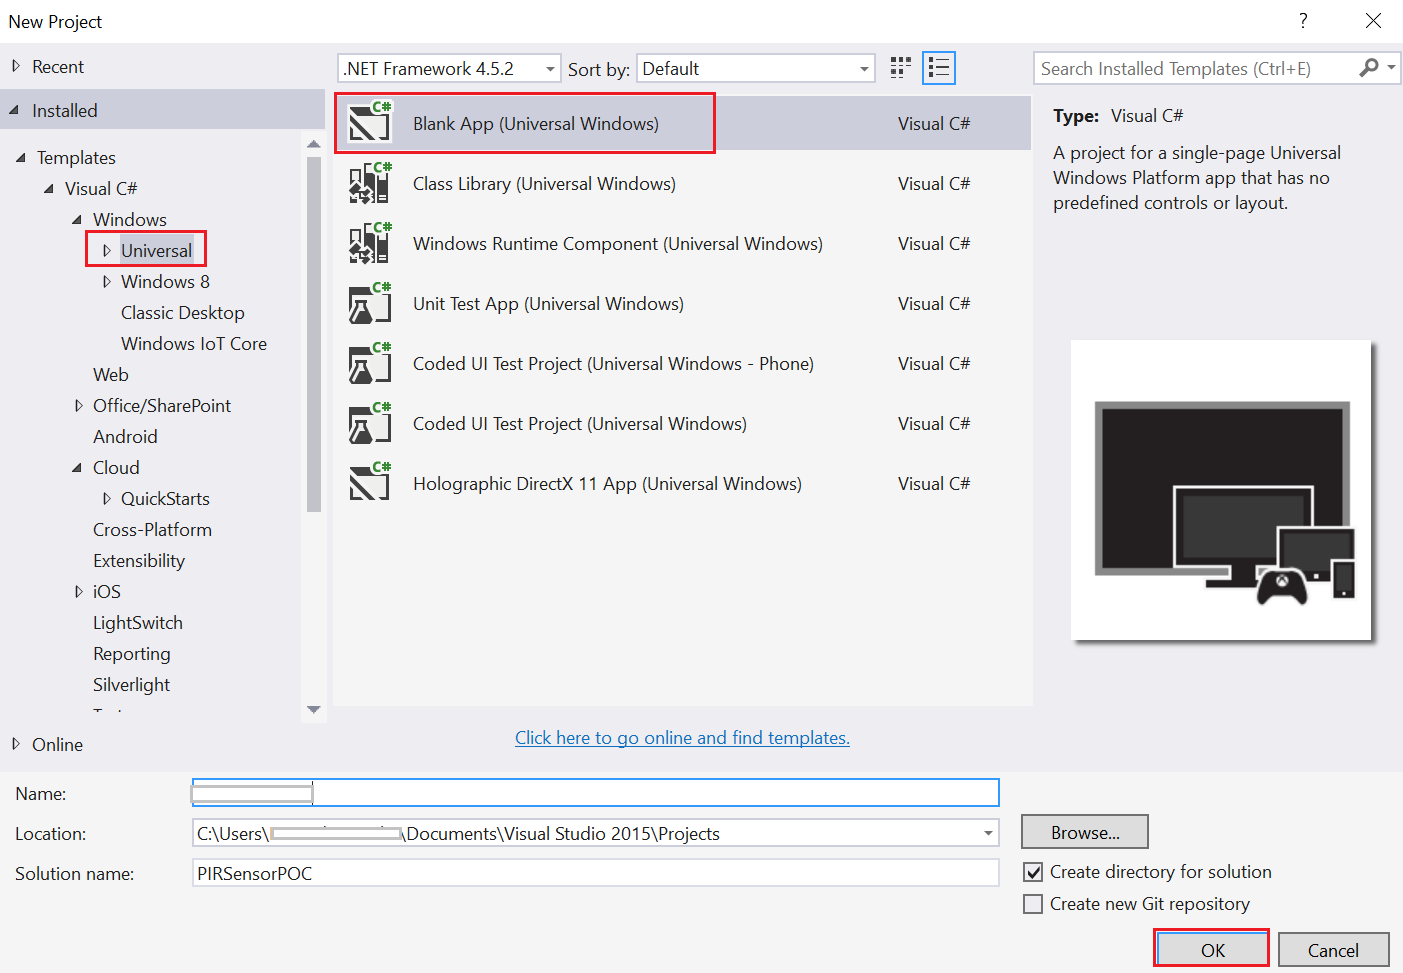Switch to small icons view
This screenshot has width=1403, height=973.
coord(901,68)
